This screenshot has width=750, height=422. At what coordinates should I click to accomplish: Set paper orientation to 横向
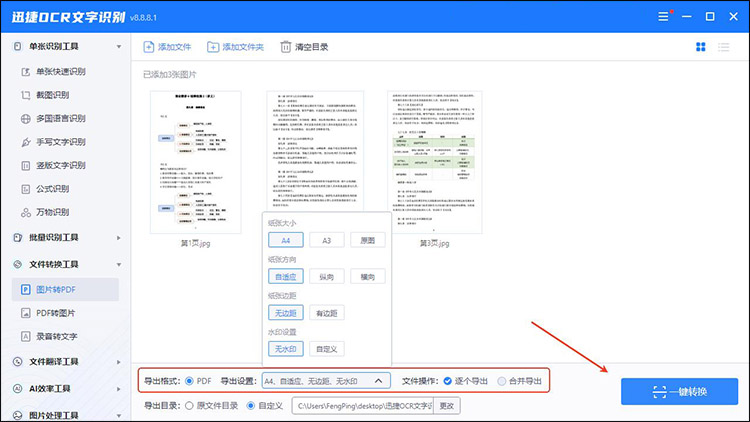click(368, 277)
